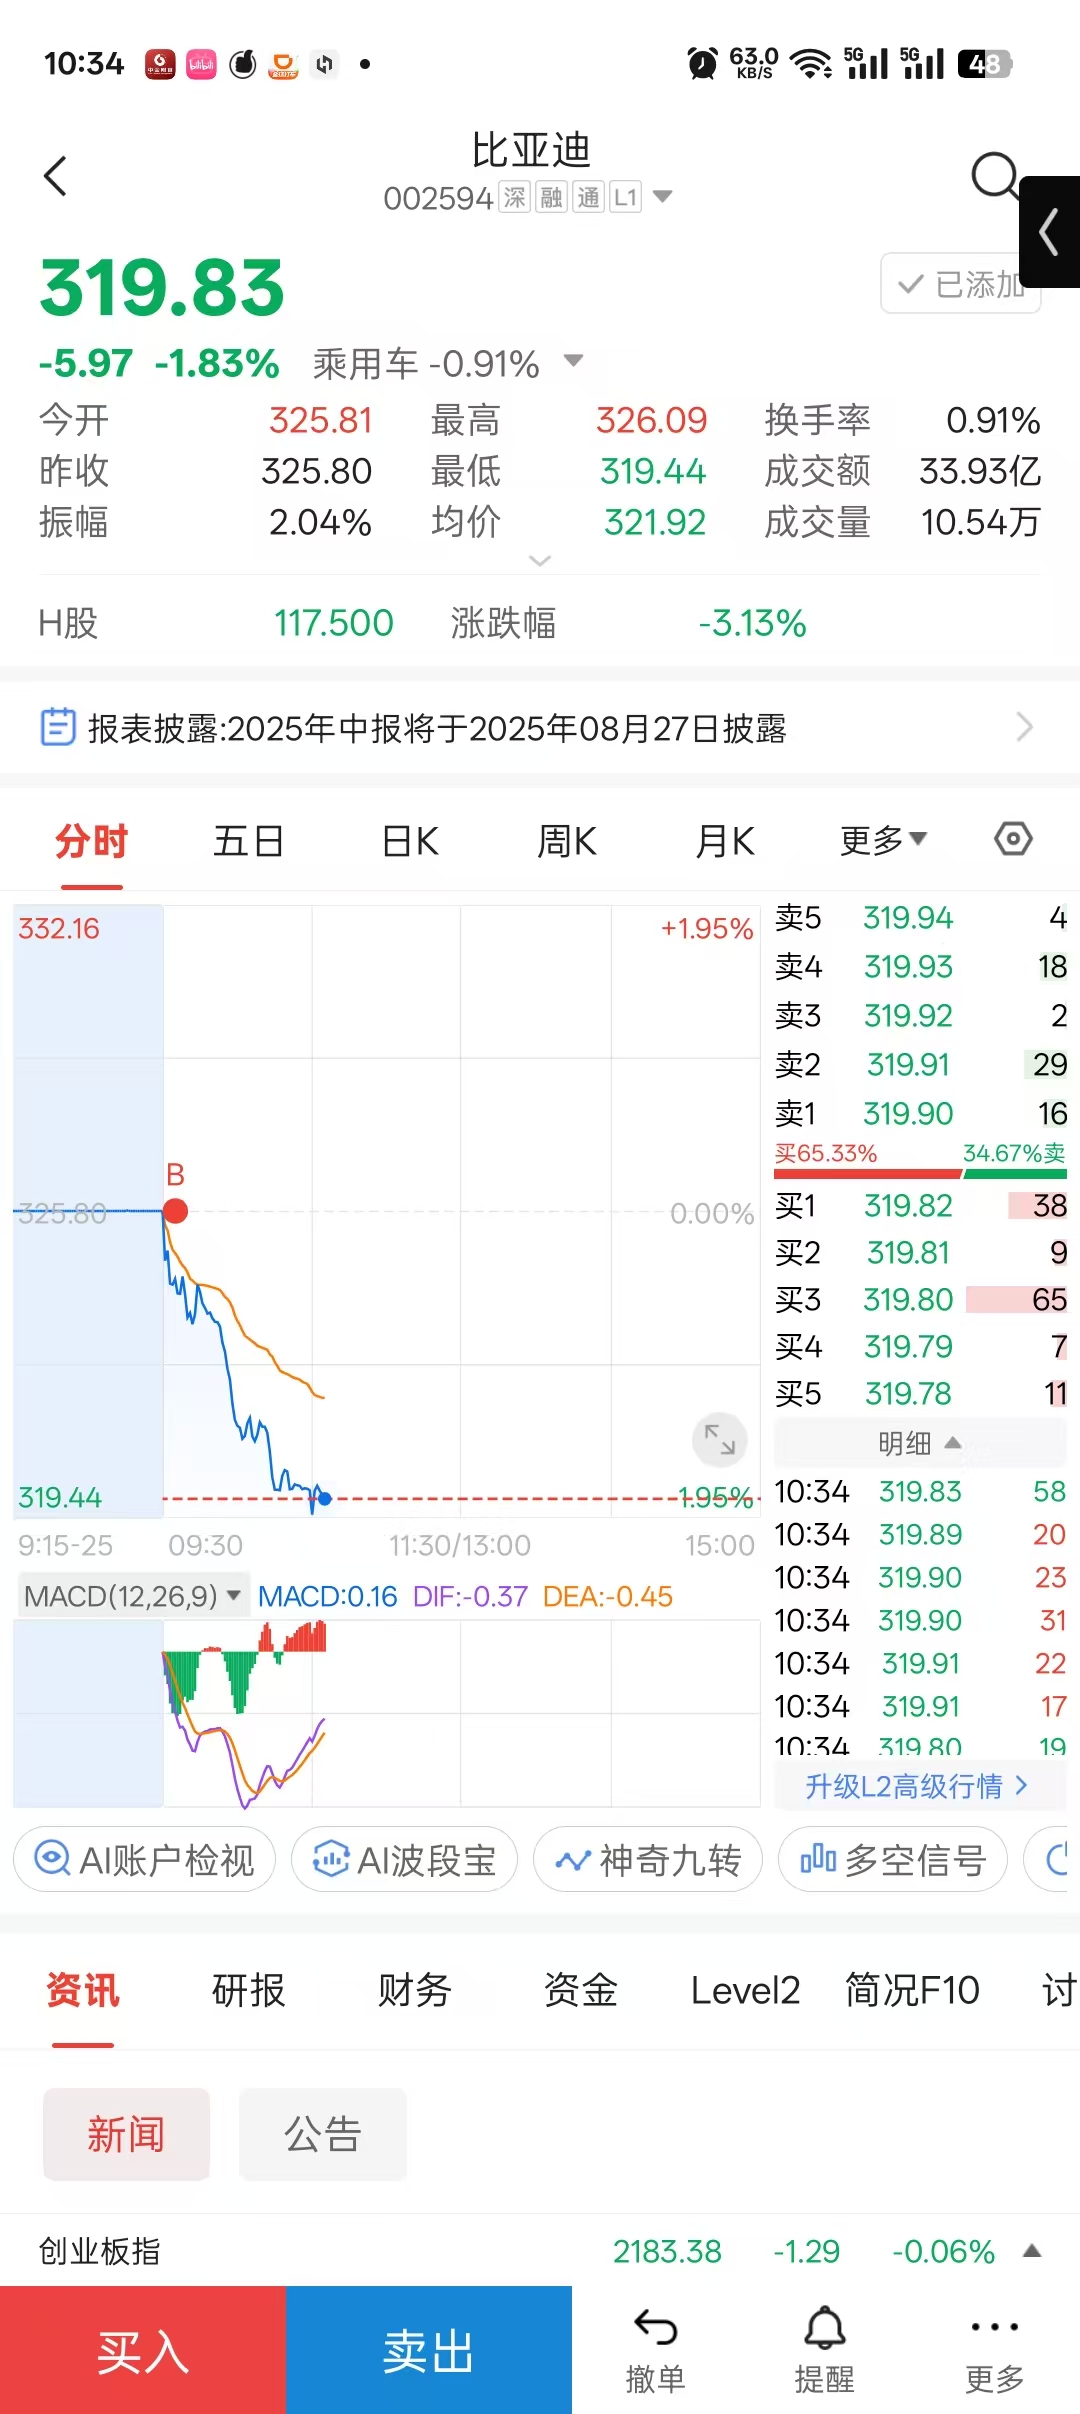Select the 资金 tab
1080x2414 pixels.
coord(580,1990)
